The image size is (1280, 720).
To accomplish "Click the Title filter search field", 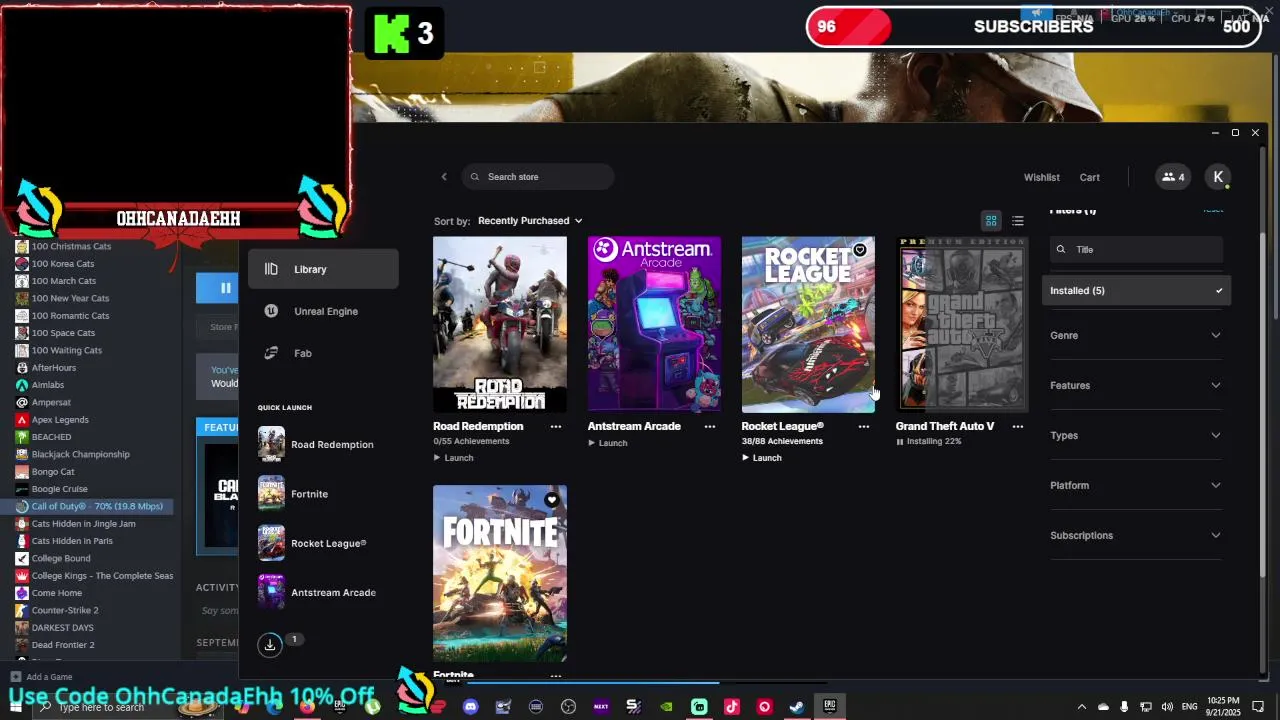I will pos(1136,250).
